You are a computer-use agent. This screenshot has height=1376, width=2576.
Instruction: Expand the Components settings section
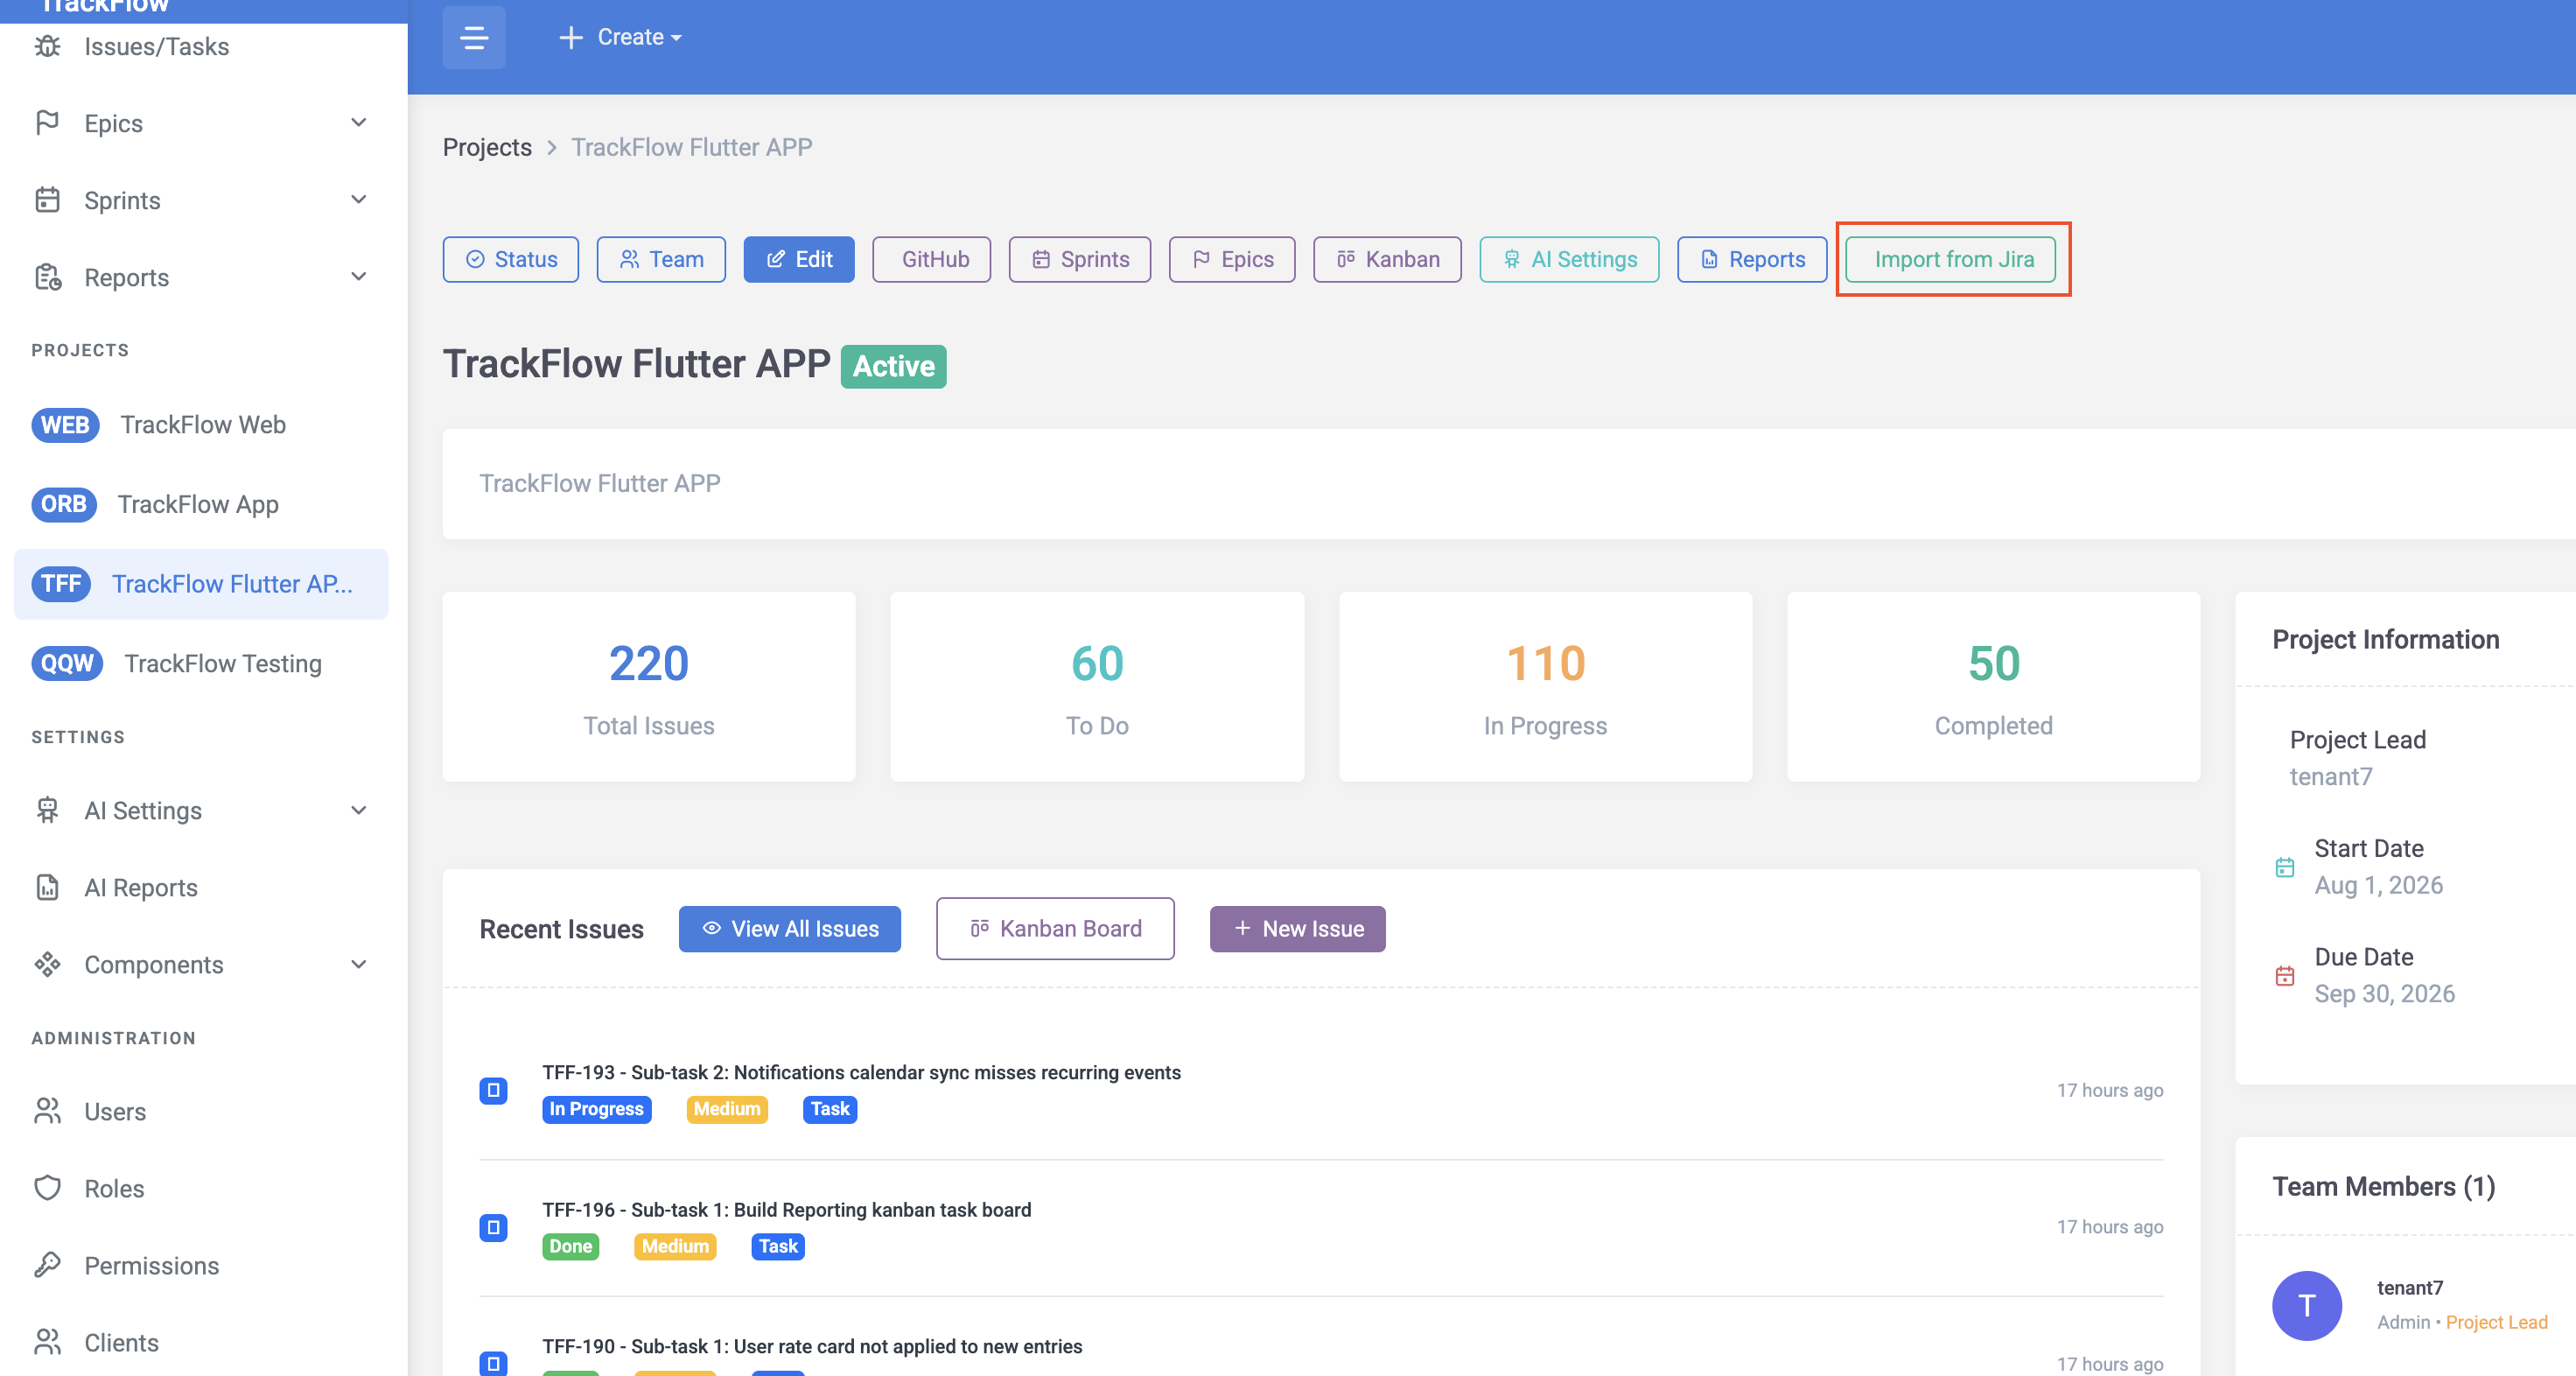(359, 964)
